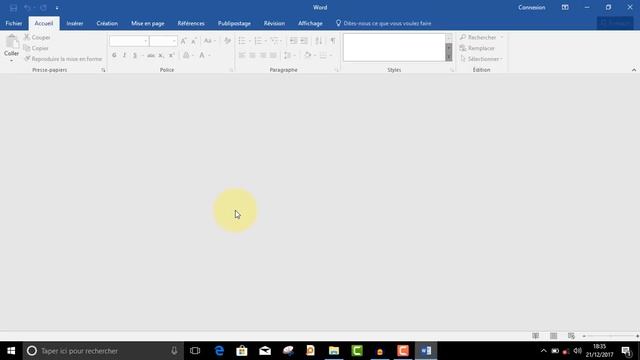Click the Couper scissors button
Screen dimensions: 640x360
[x=37, y=37]
